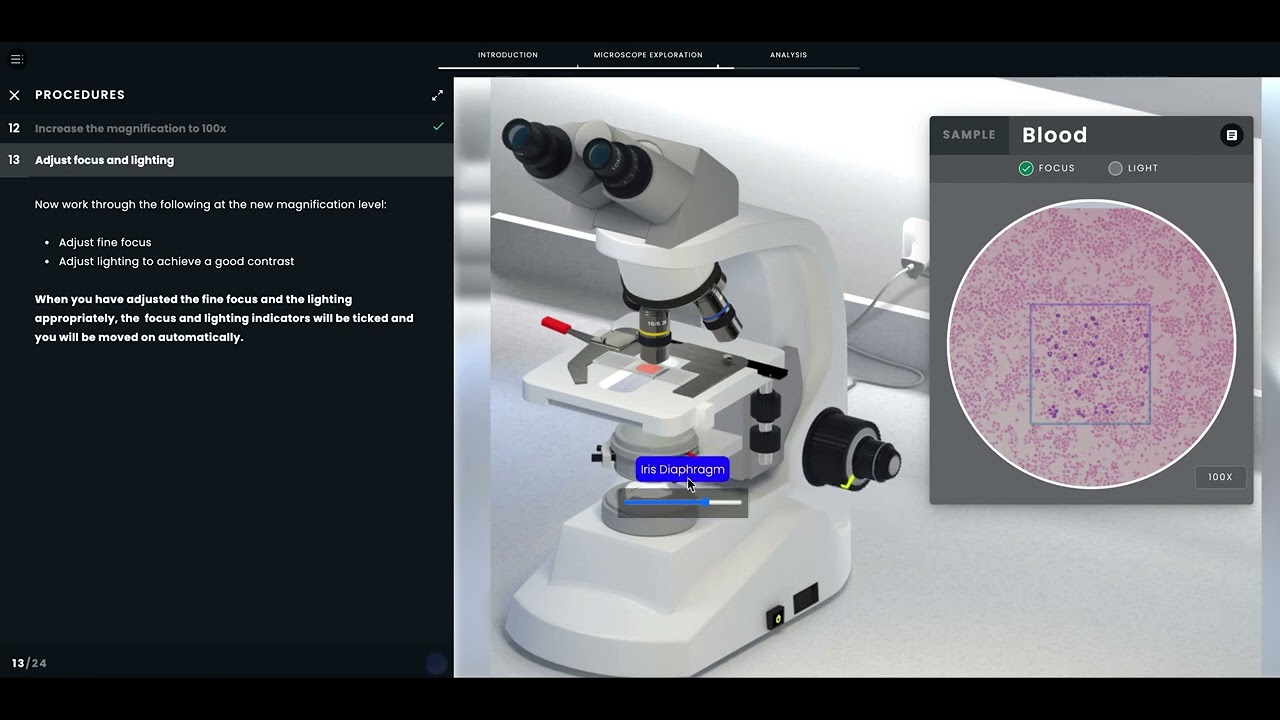The image size is (1280, 720).
Task: Click the Iris Diaphragm label
Action: click(x=682, y=469)
